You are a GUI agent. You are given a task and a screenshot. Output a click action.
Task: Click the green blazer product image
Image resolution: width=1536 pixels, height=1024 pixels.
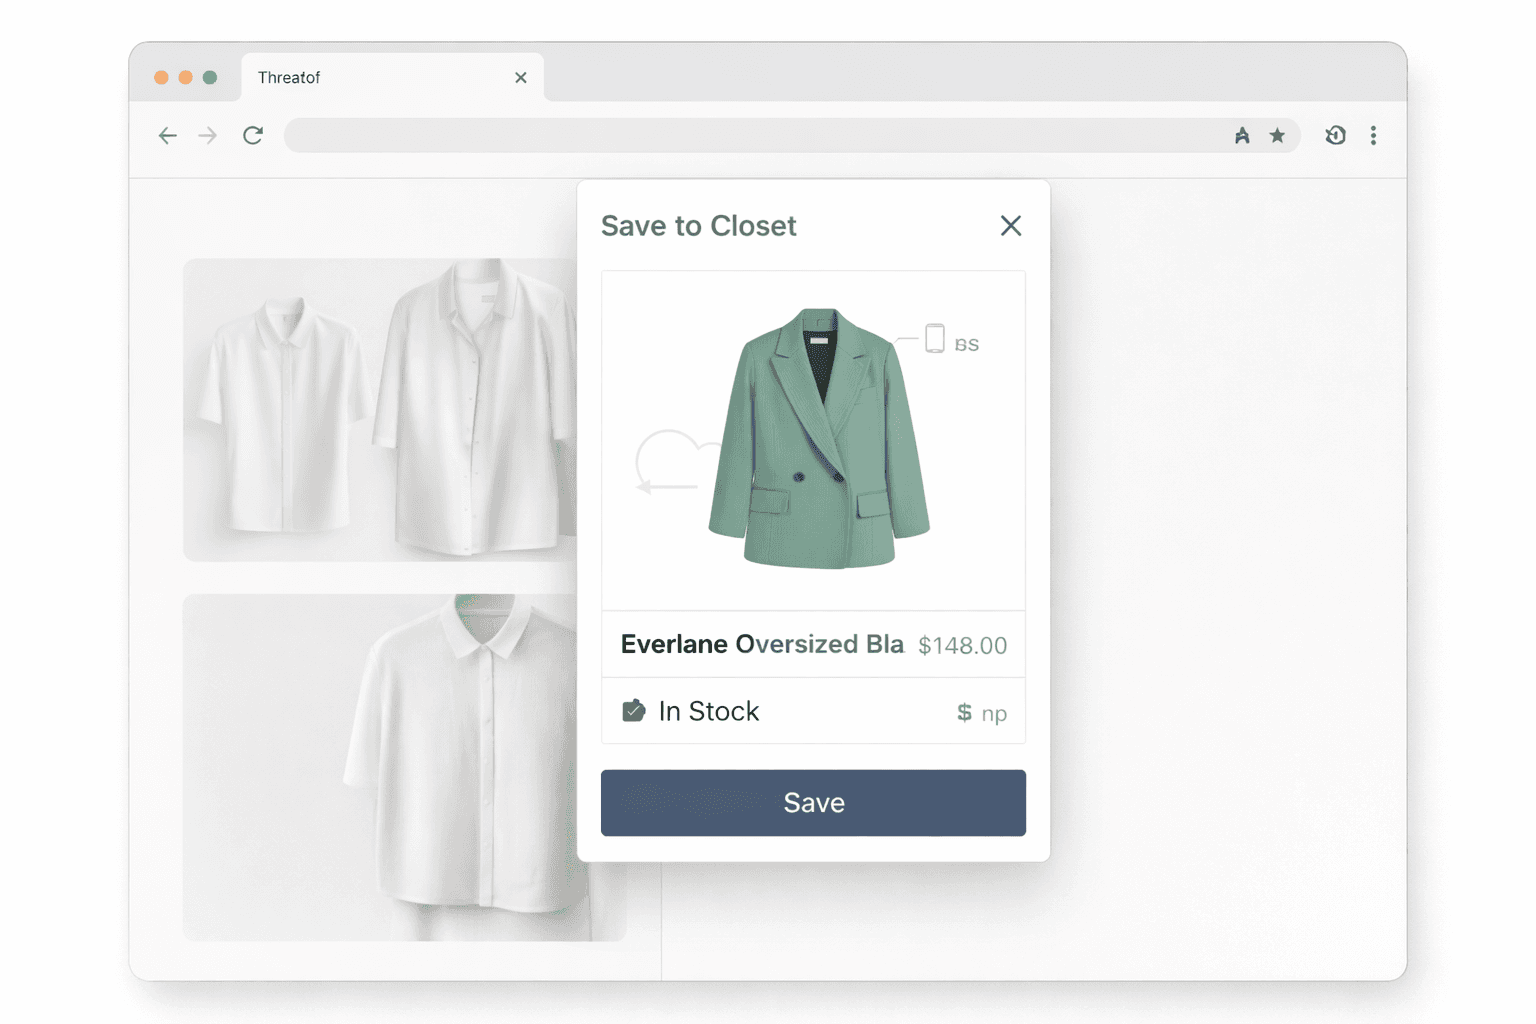(x=819, y=438)
